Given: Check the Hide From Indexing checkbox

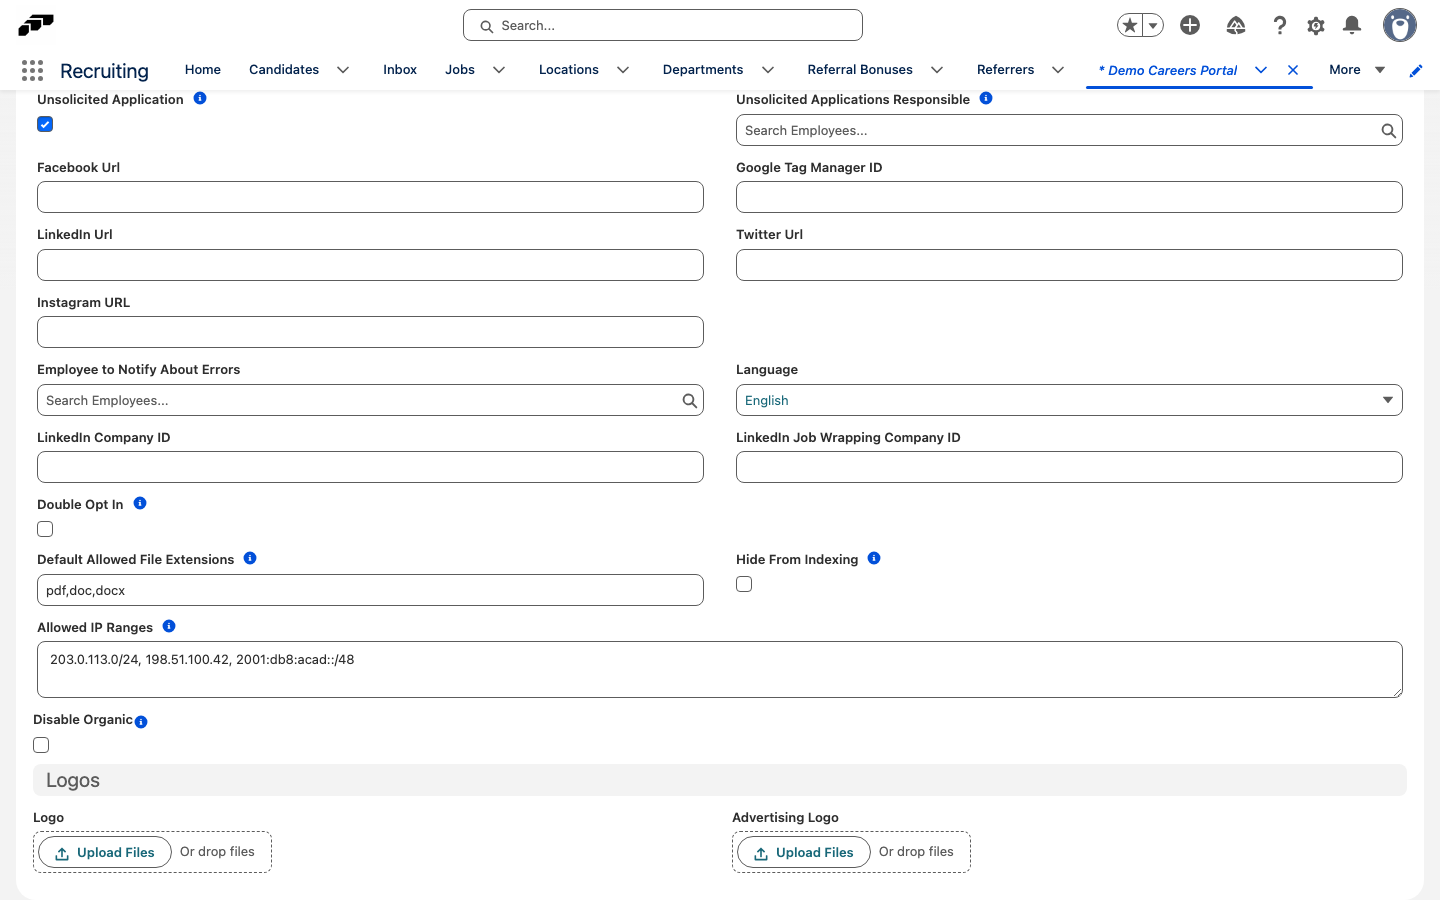Looking at the screenshot, I should click(744, 584).
